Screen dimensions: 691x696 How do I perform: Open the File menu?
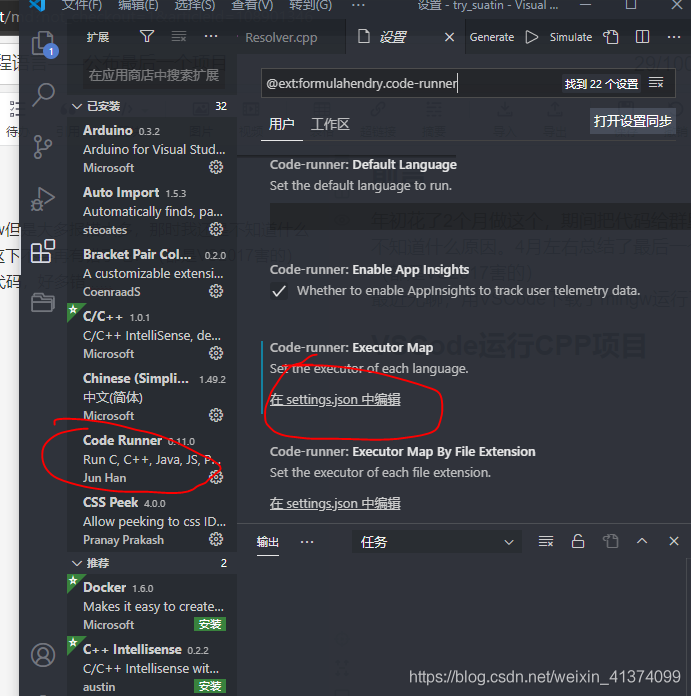[x=82, y=5]
